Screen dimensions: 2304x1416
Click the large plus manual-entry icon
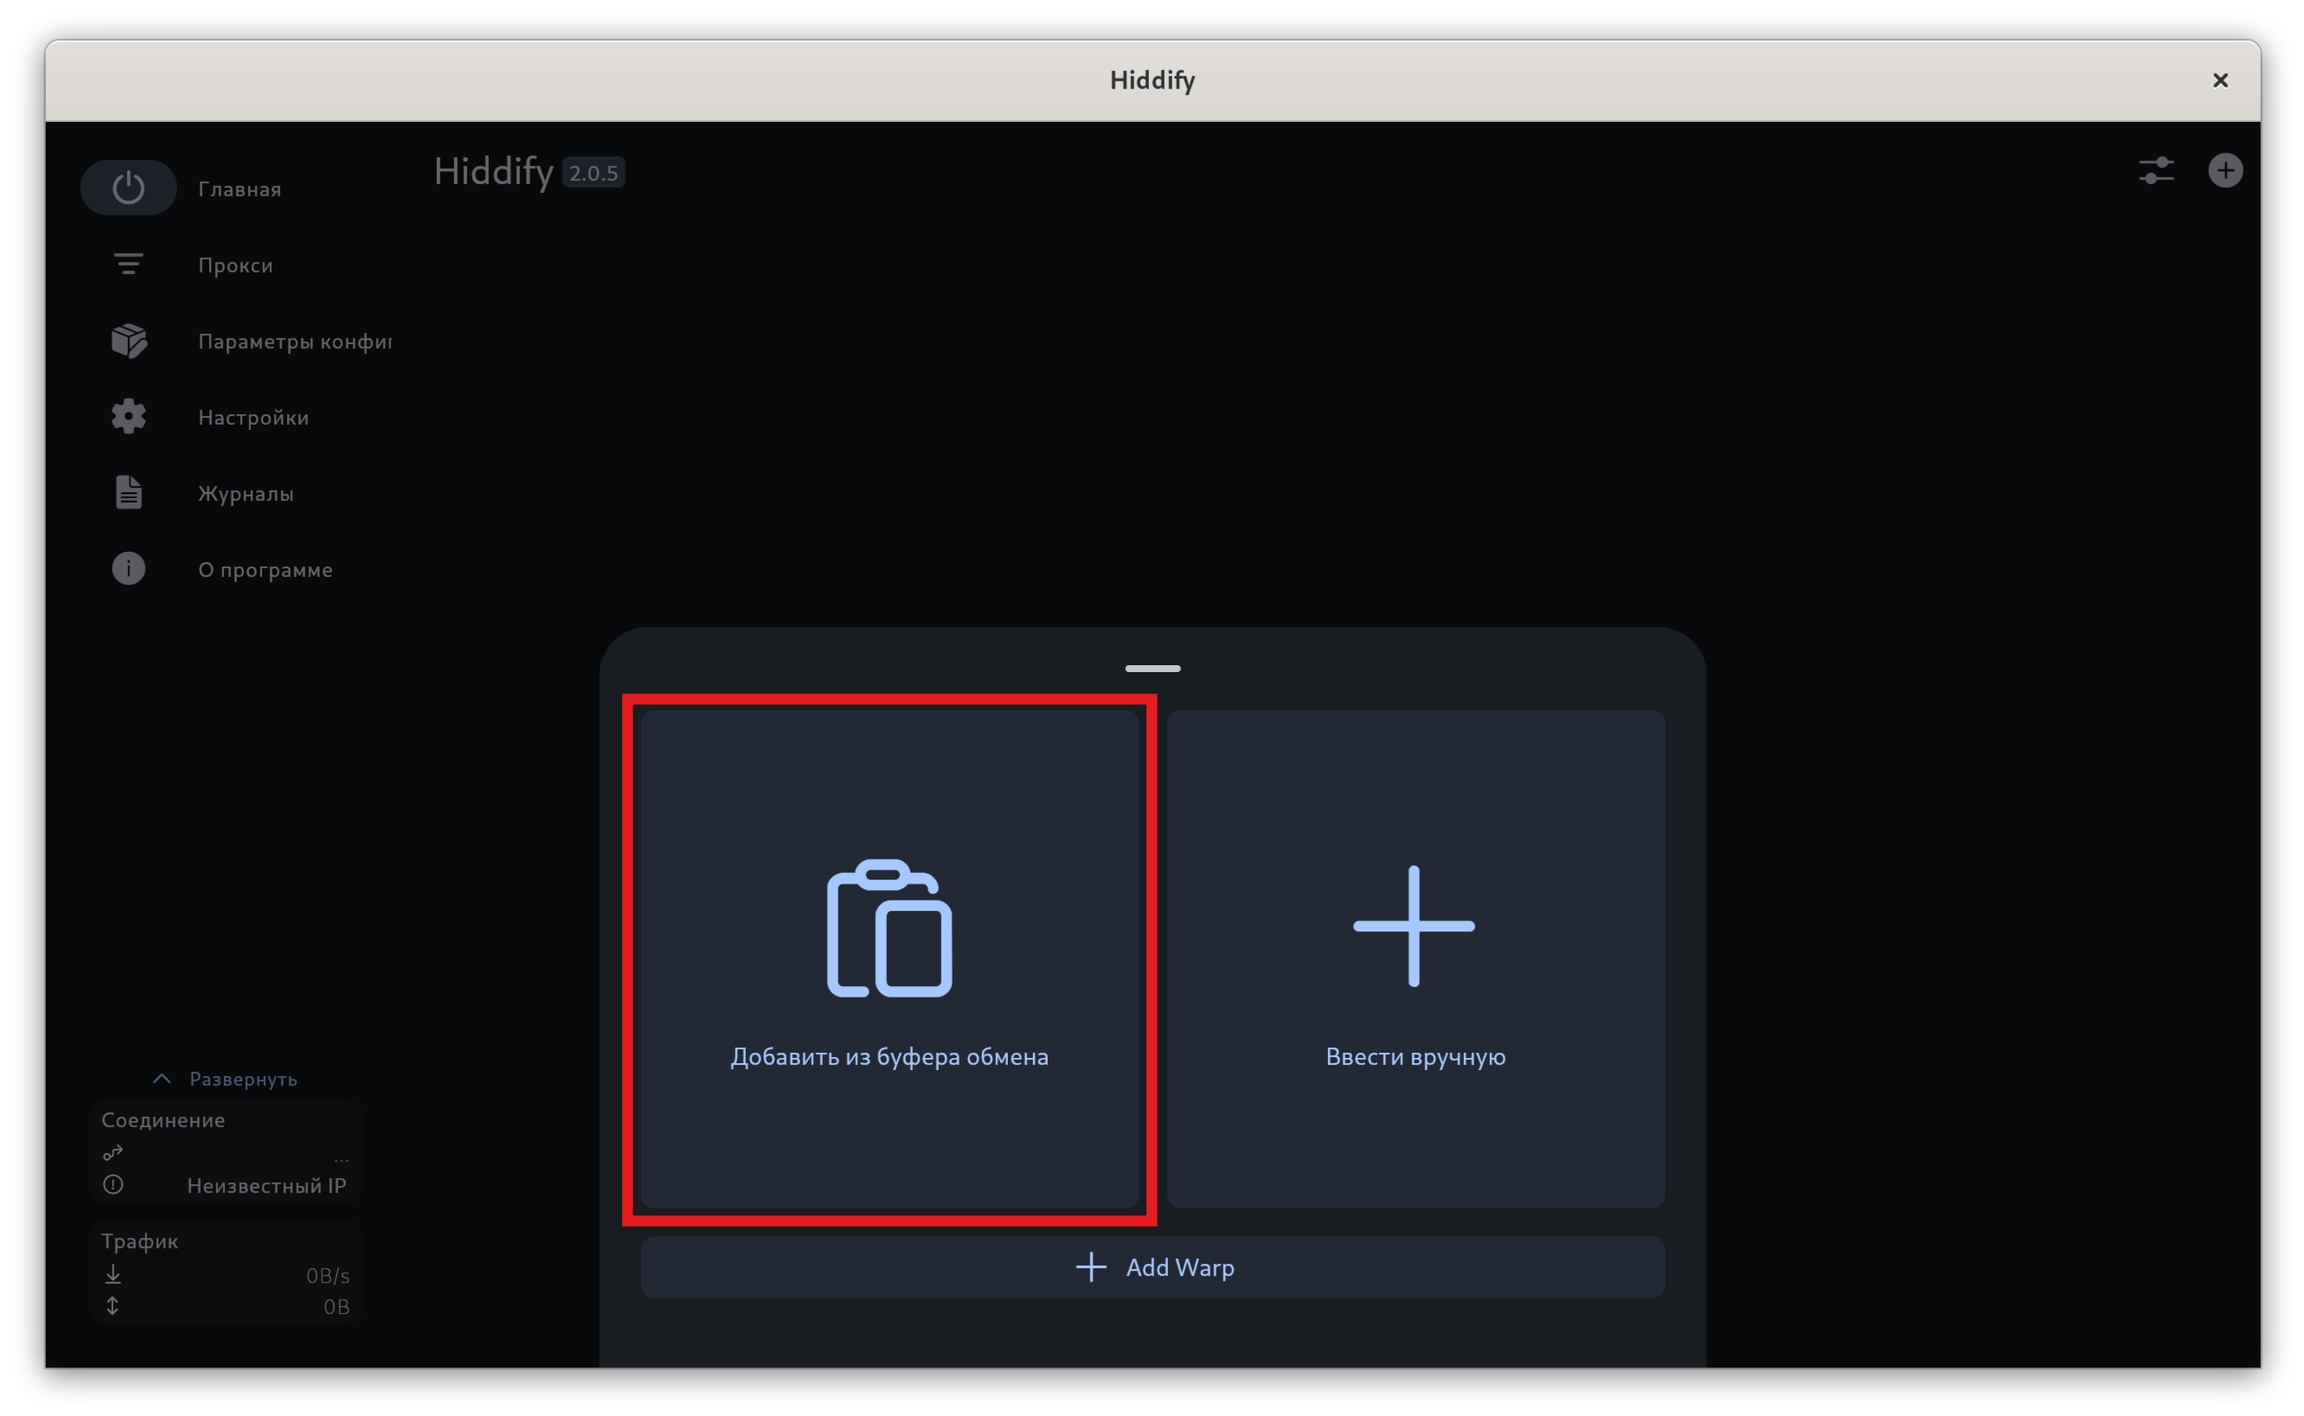pyautogui.click(x=1413, y=926)
